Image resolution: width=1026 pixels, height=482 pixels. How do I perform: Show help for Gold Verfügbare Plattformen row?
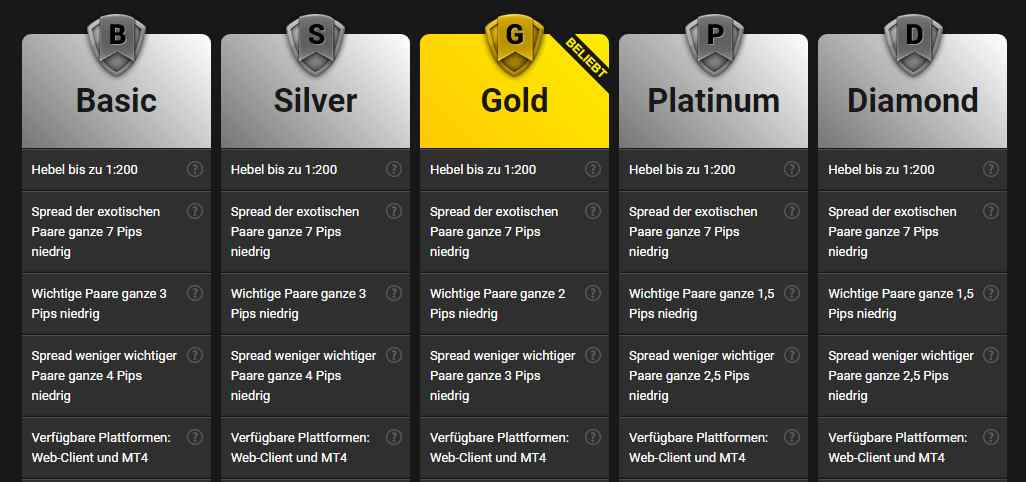[593, 437]
